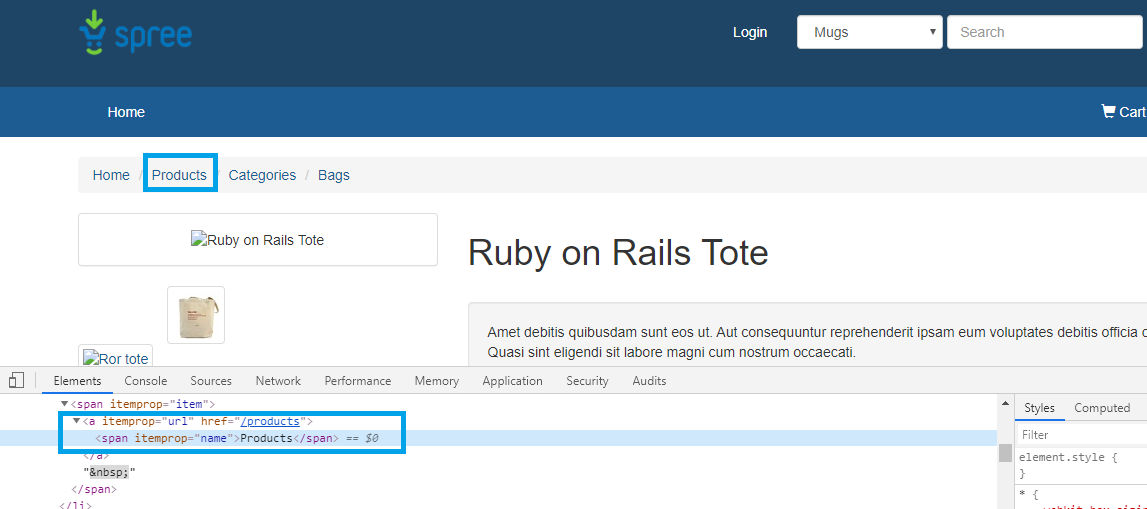Select the Styles pane tab

[x=1039, y=408]
